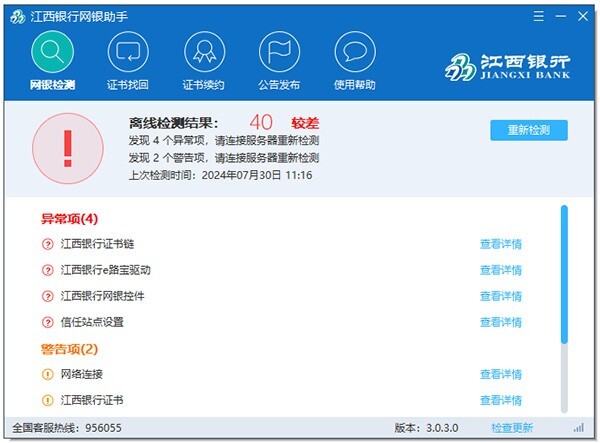Click question icon beside 江西银行e路宝驱动
The image size is (600, 443).
(x=47, y=270)
